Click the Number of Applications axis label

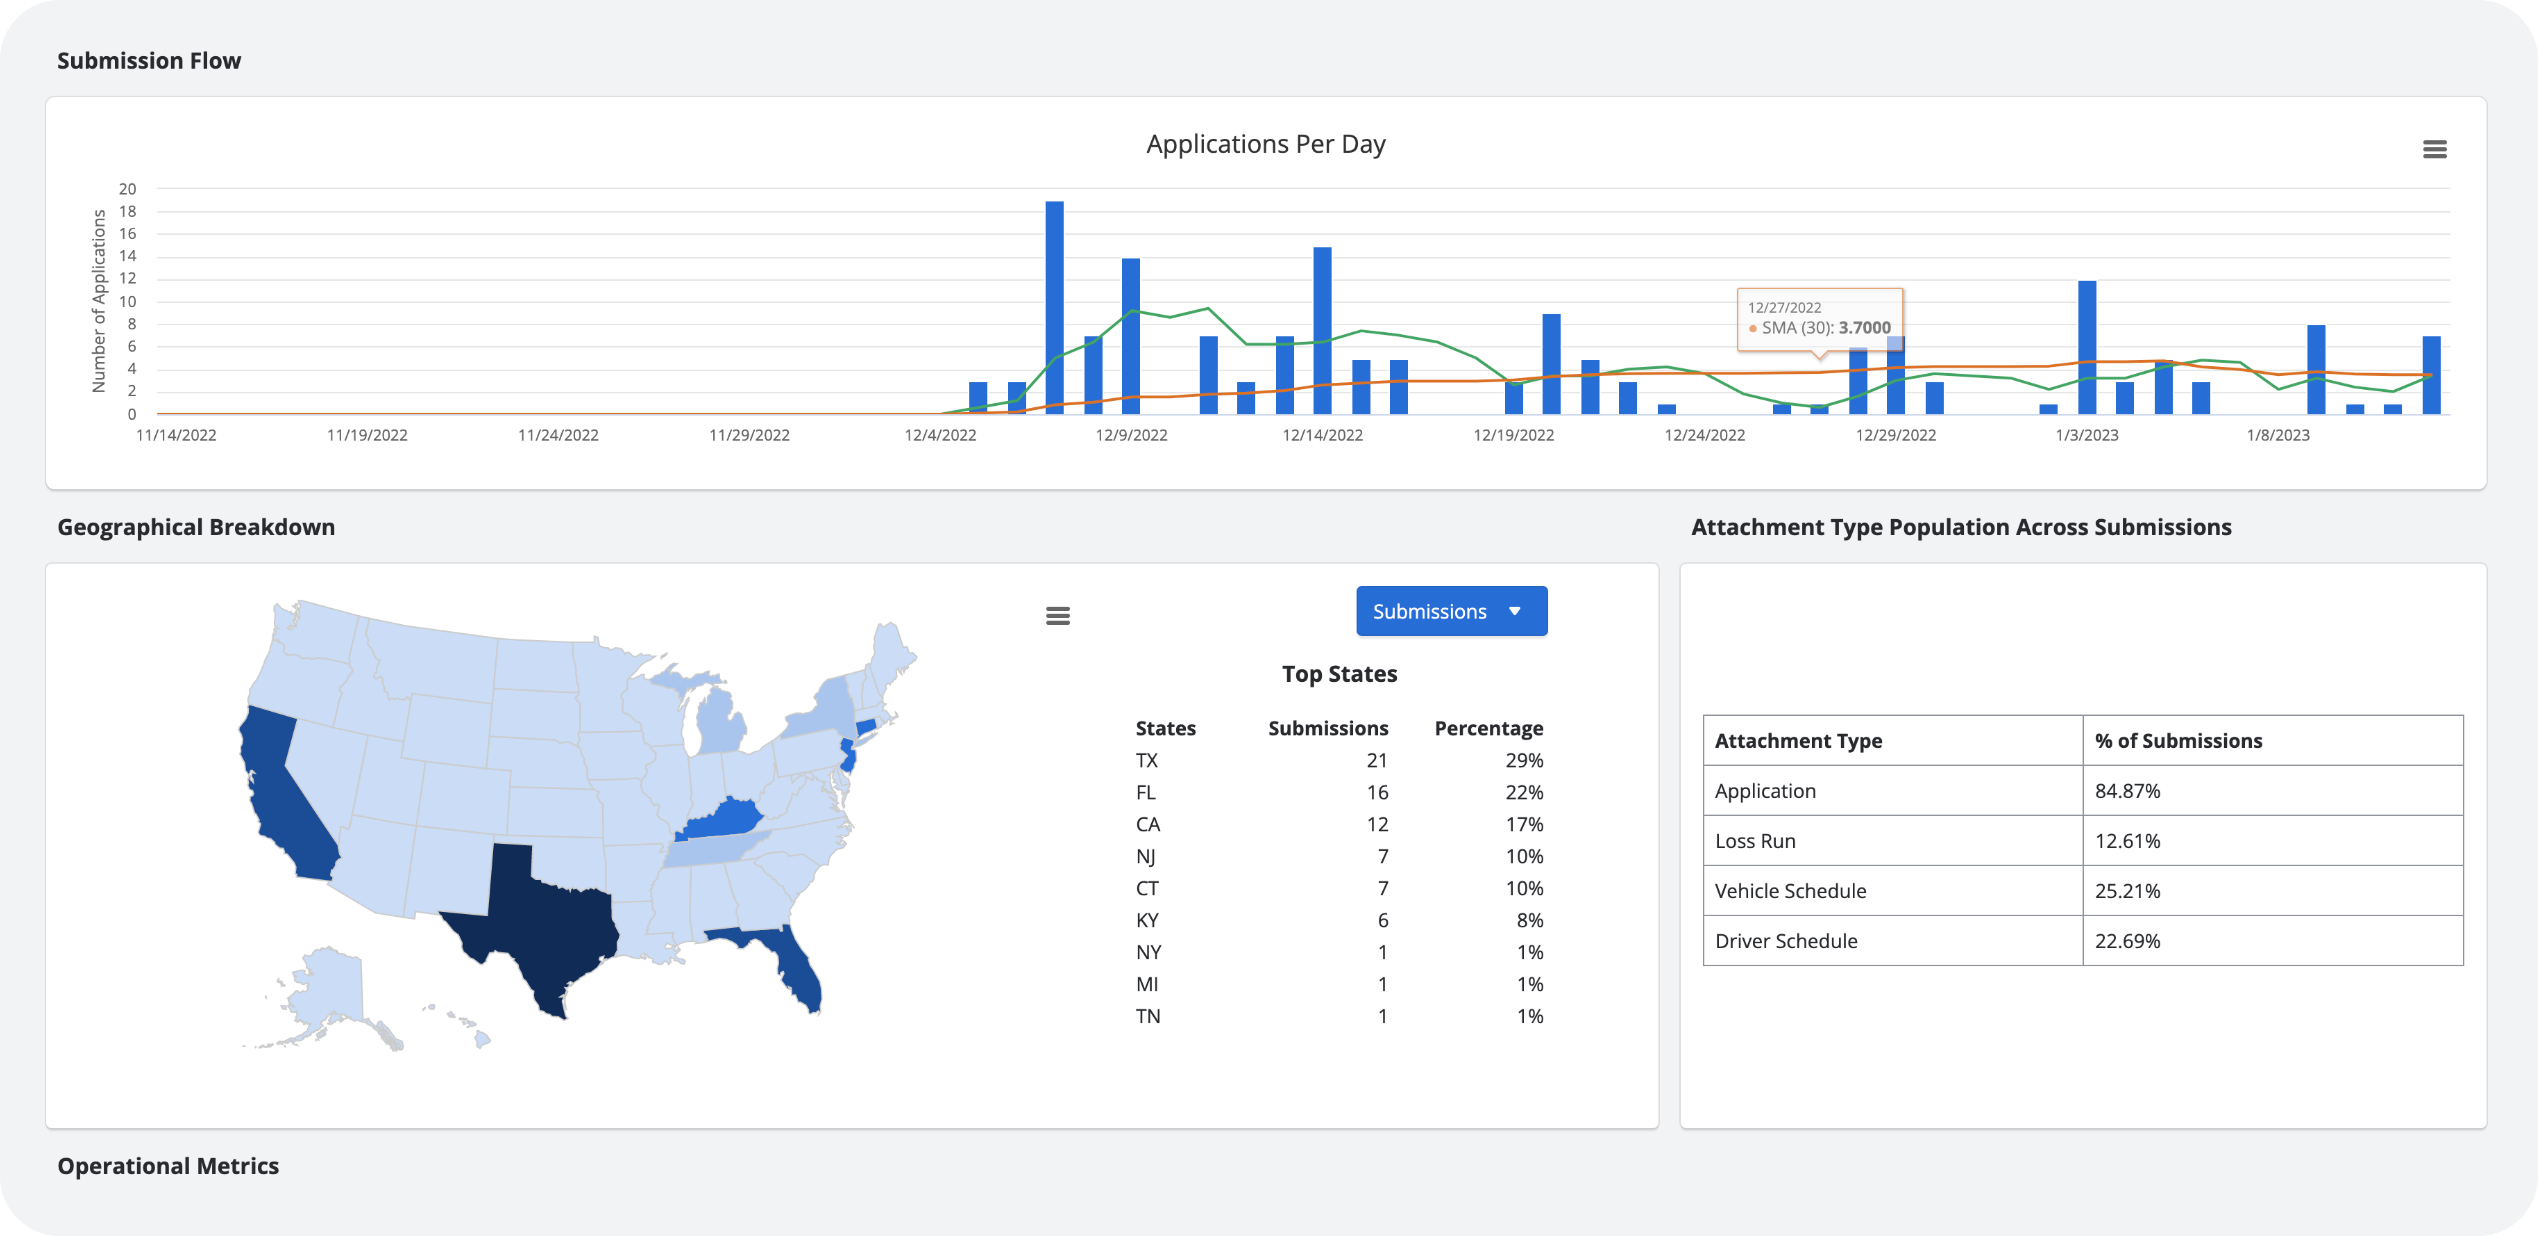[98, 300]
